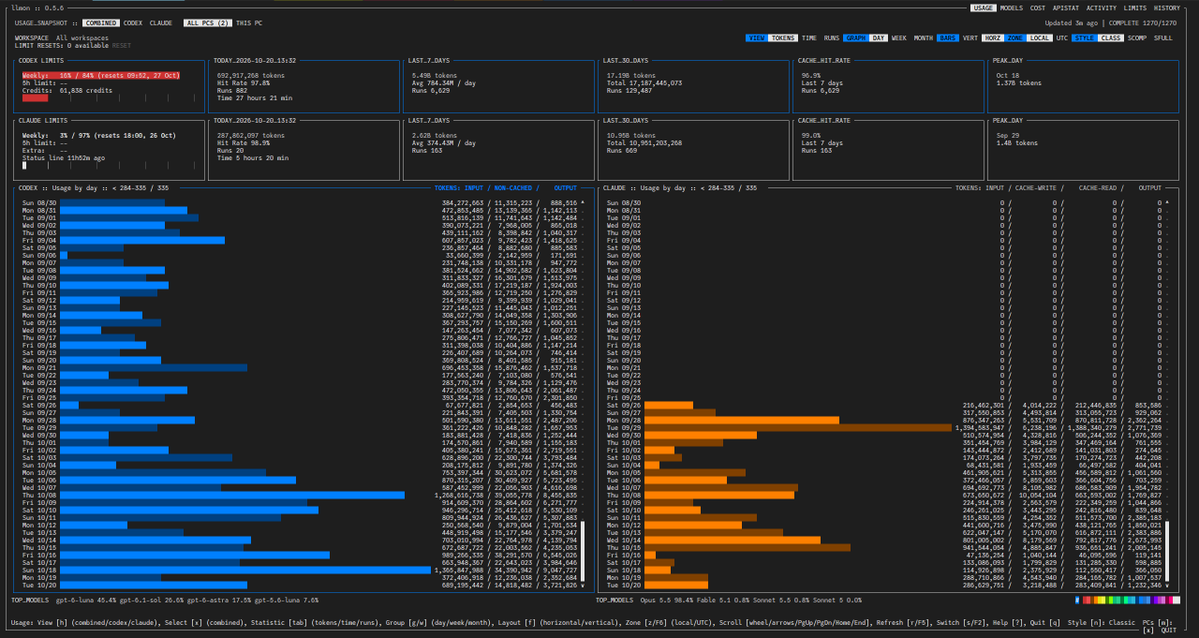
Task: Choose the CLASS style
Action: click(x=1110, y=38)
